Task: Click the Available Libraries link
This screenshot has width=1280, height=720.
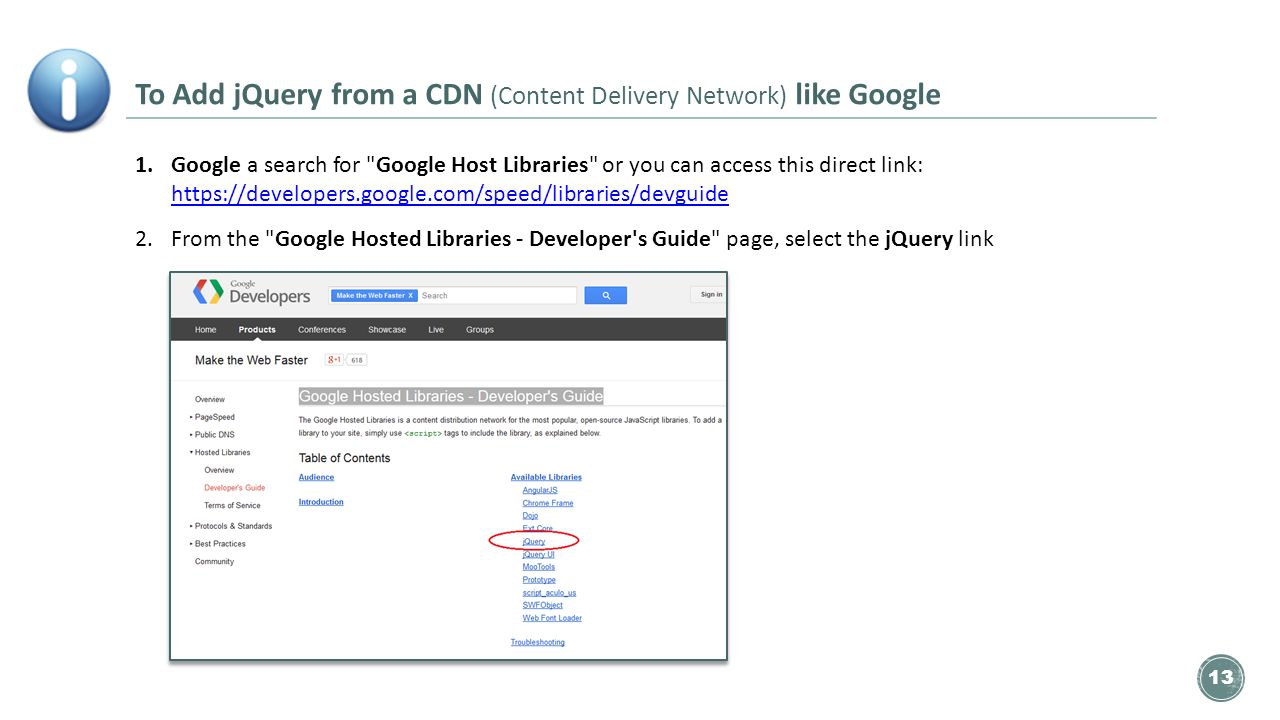Action: click(546, 477)
